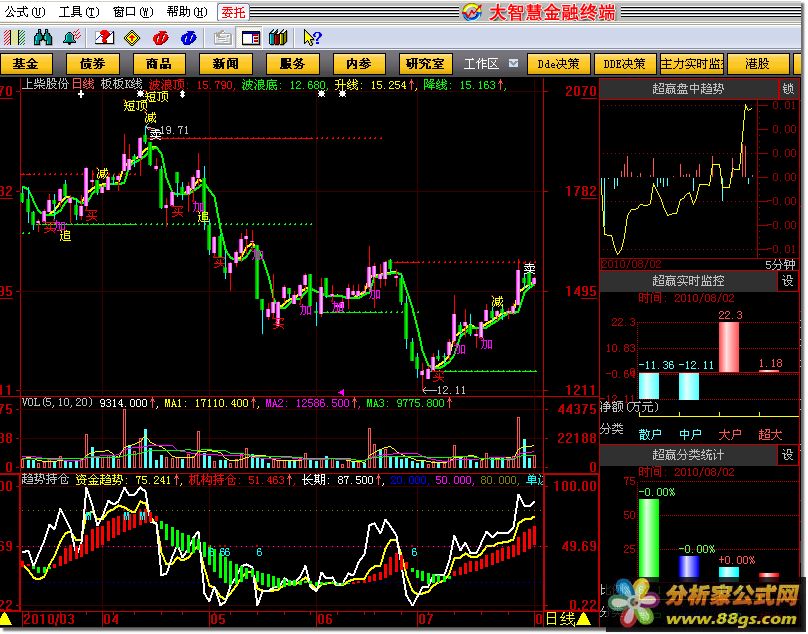Switch to the 债券 tab

pos(93,64)
